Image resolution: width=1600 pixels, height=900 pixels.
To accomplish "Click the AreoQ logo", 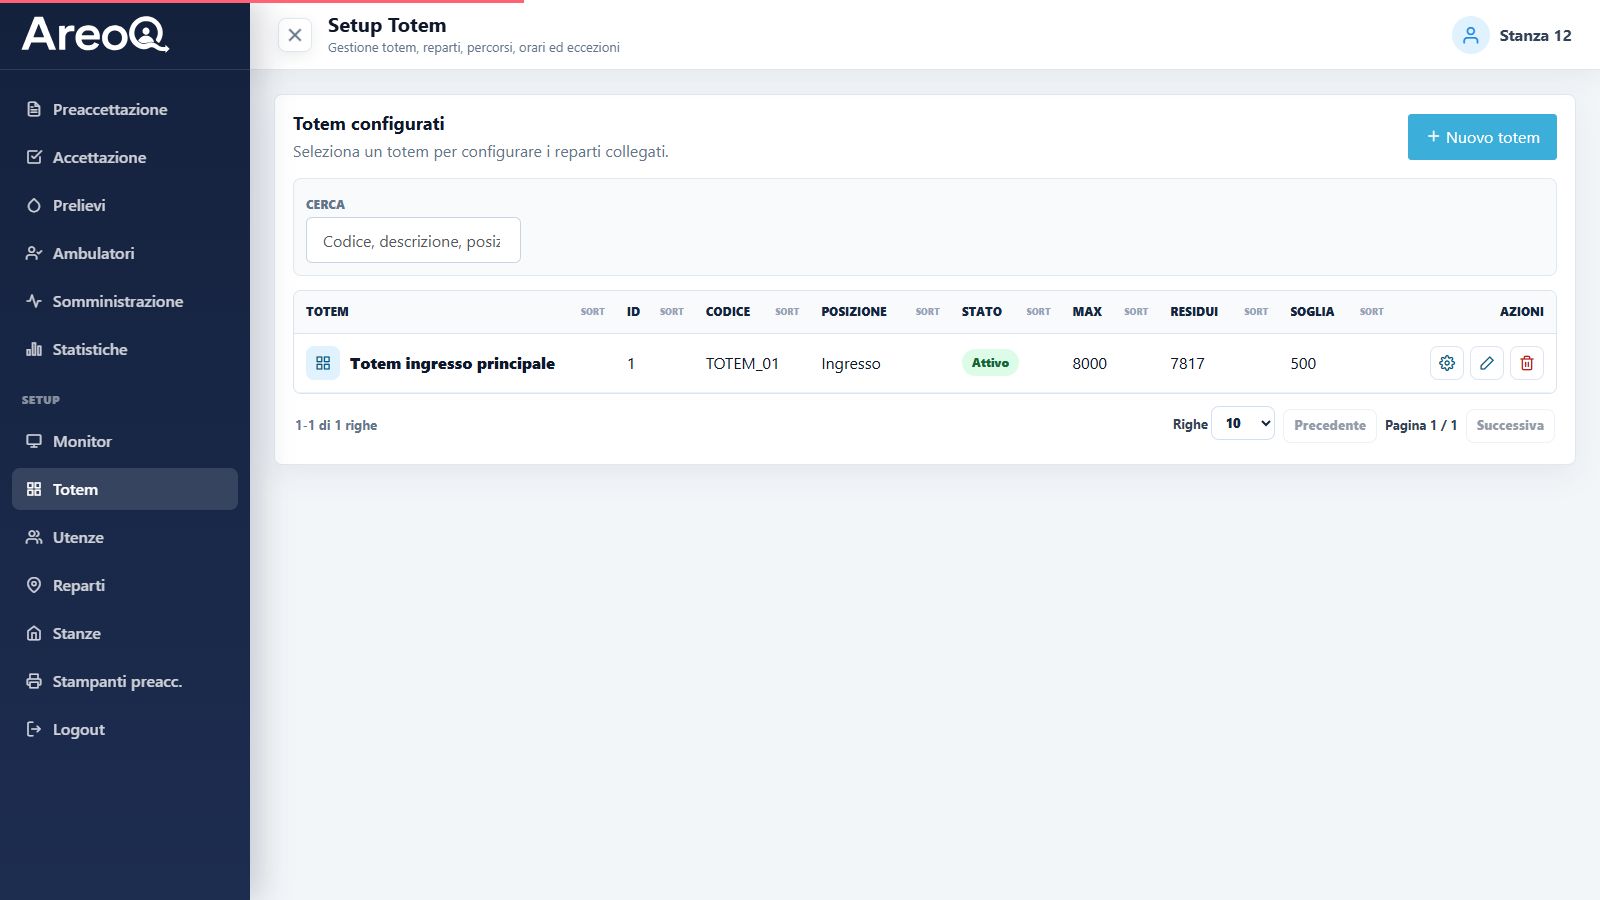I will (x=96, y=34).
